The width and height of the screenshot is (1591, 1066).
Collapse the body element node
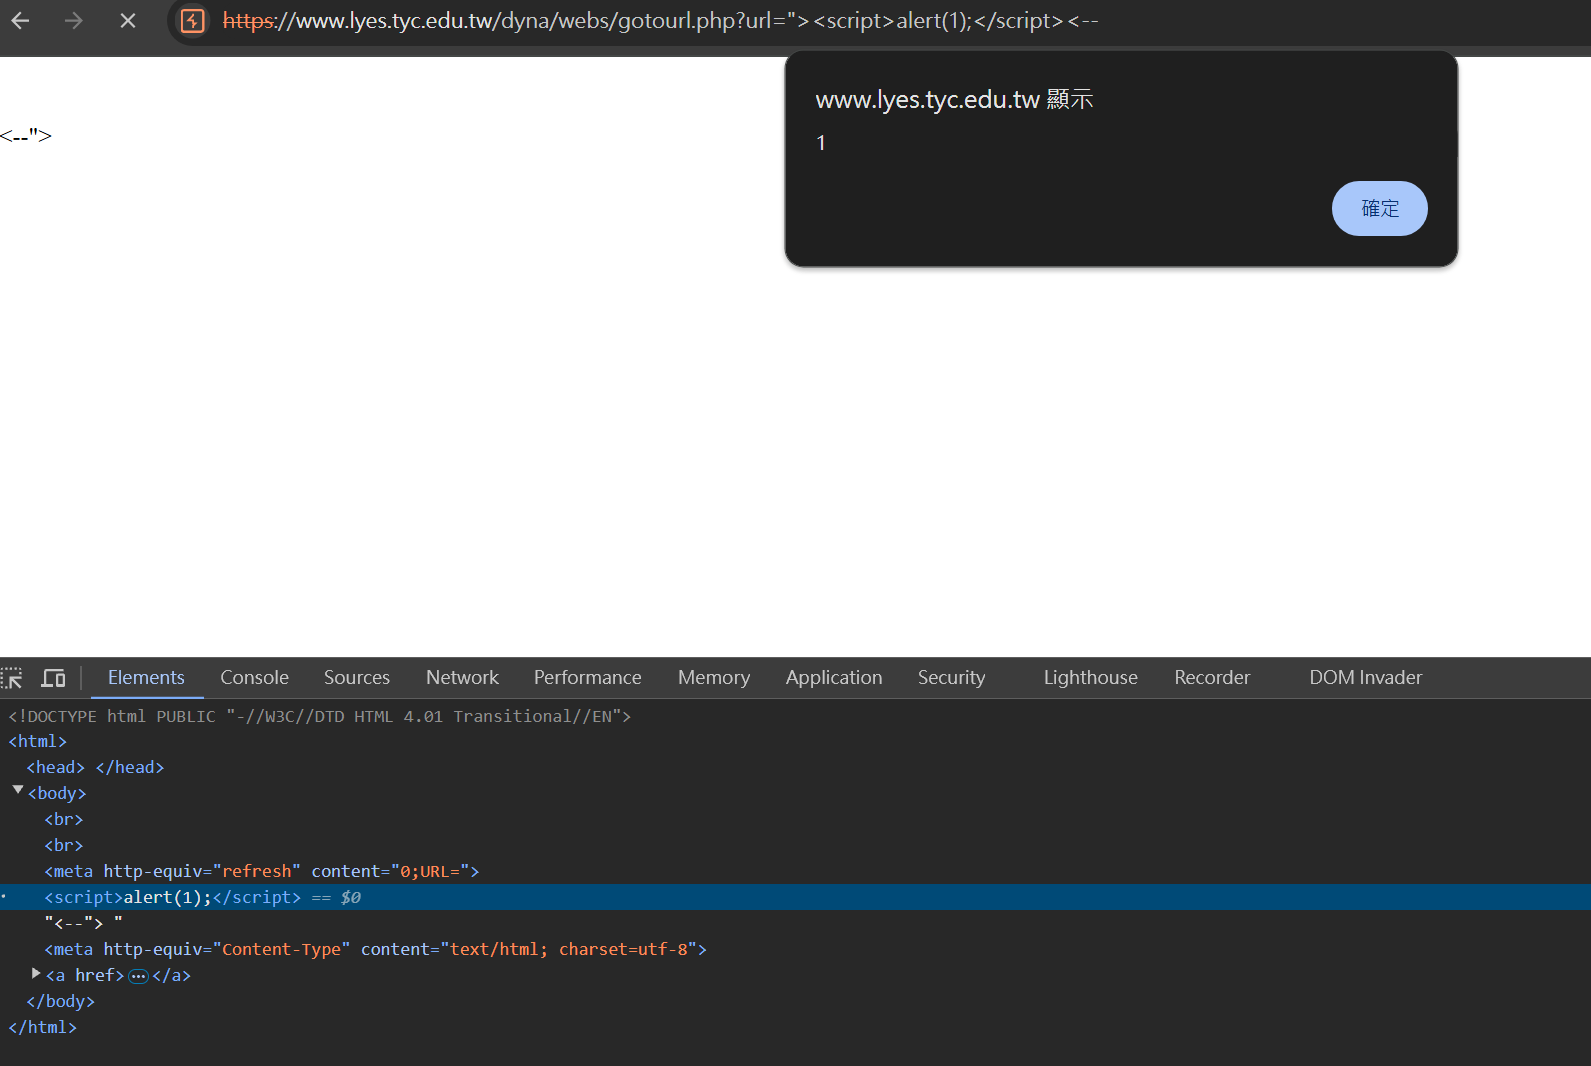tap(18, 790)
